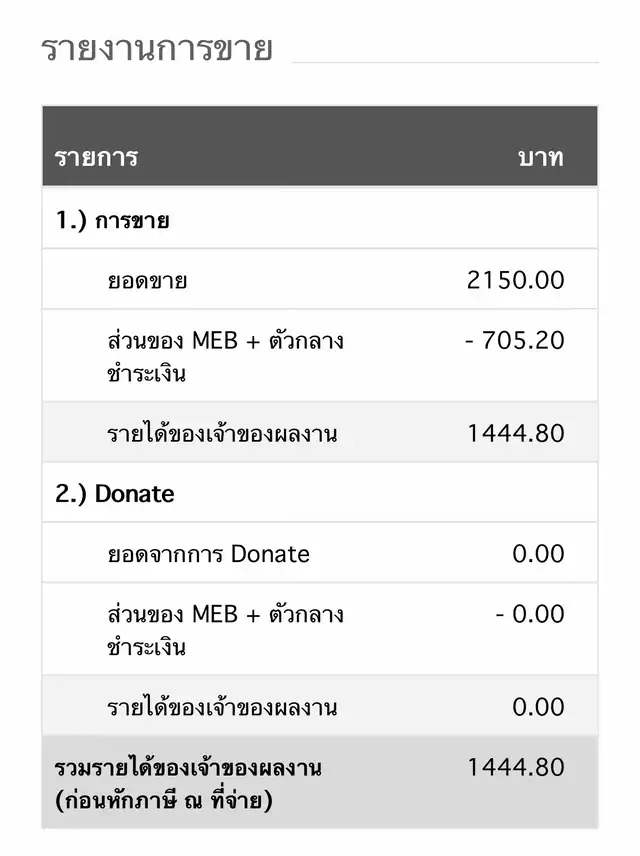Click the 2.) Donate section heading
This screenshot has height=856, width=640.
[115, 494]
